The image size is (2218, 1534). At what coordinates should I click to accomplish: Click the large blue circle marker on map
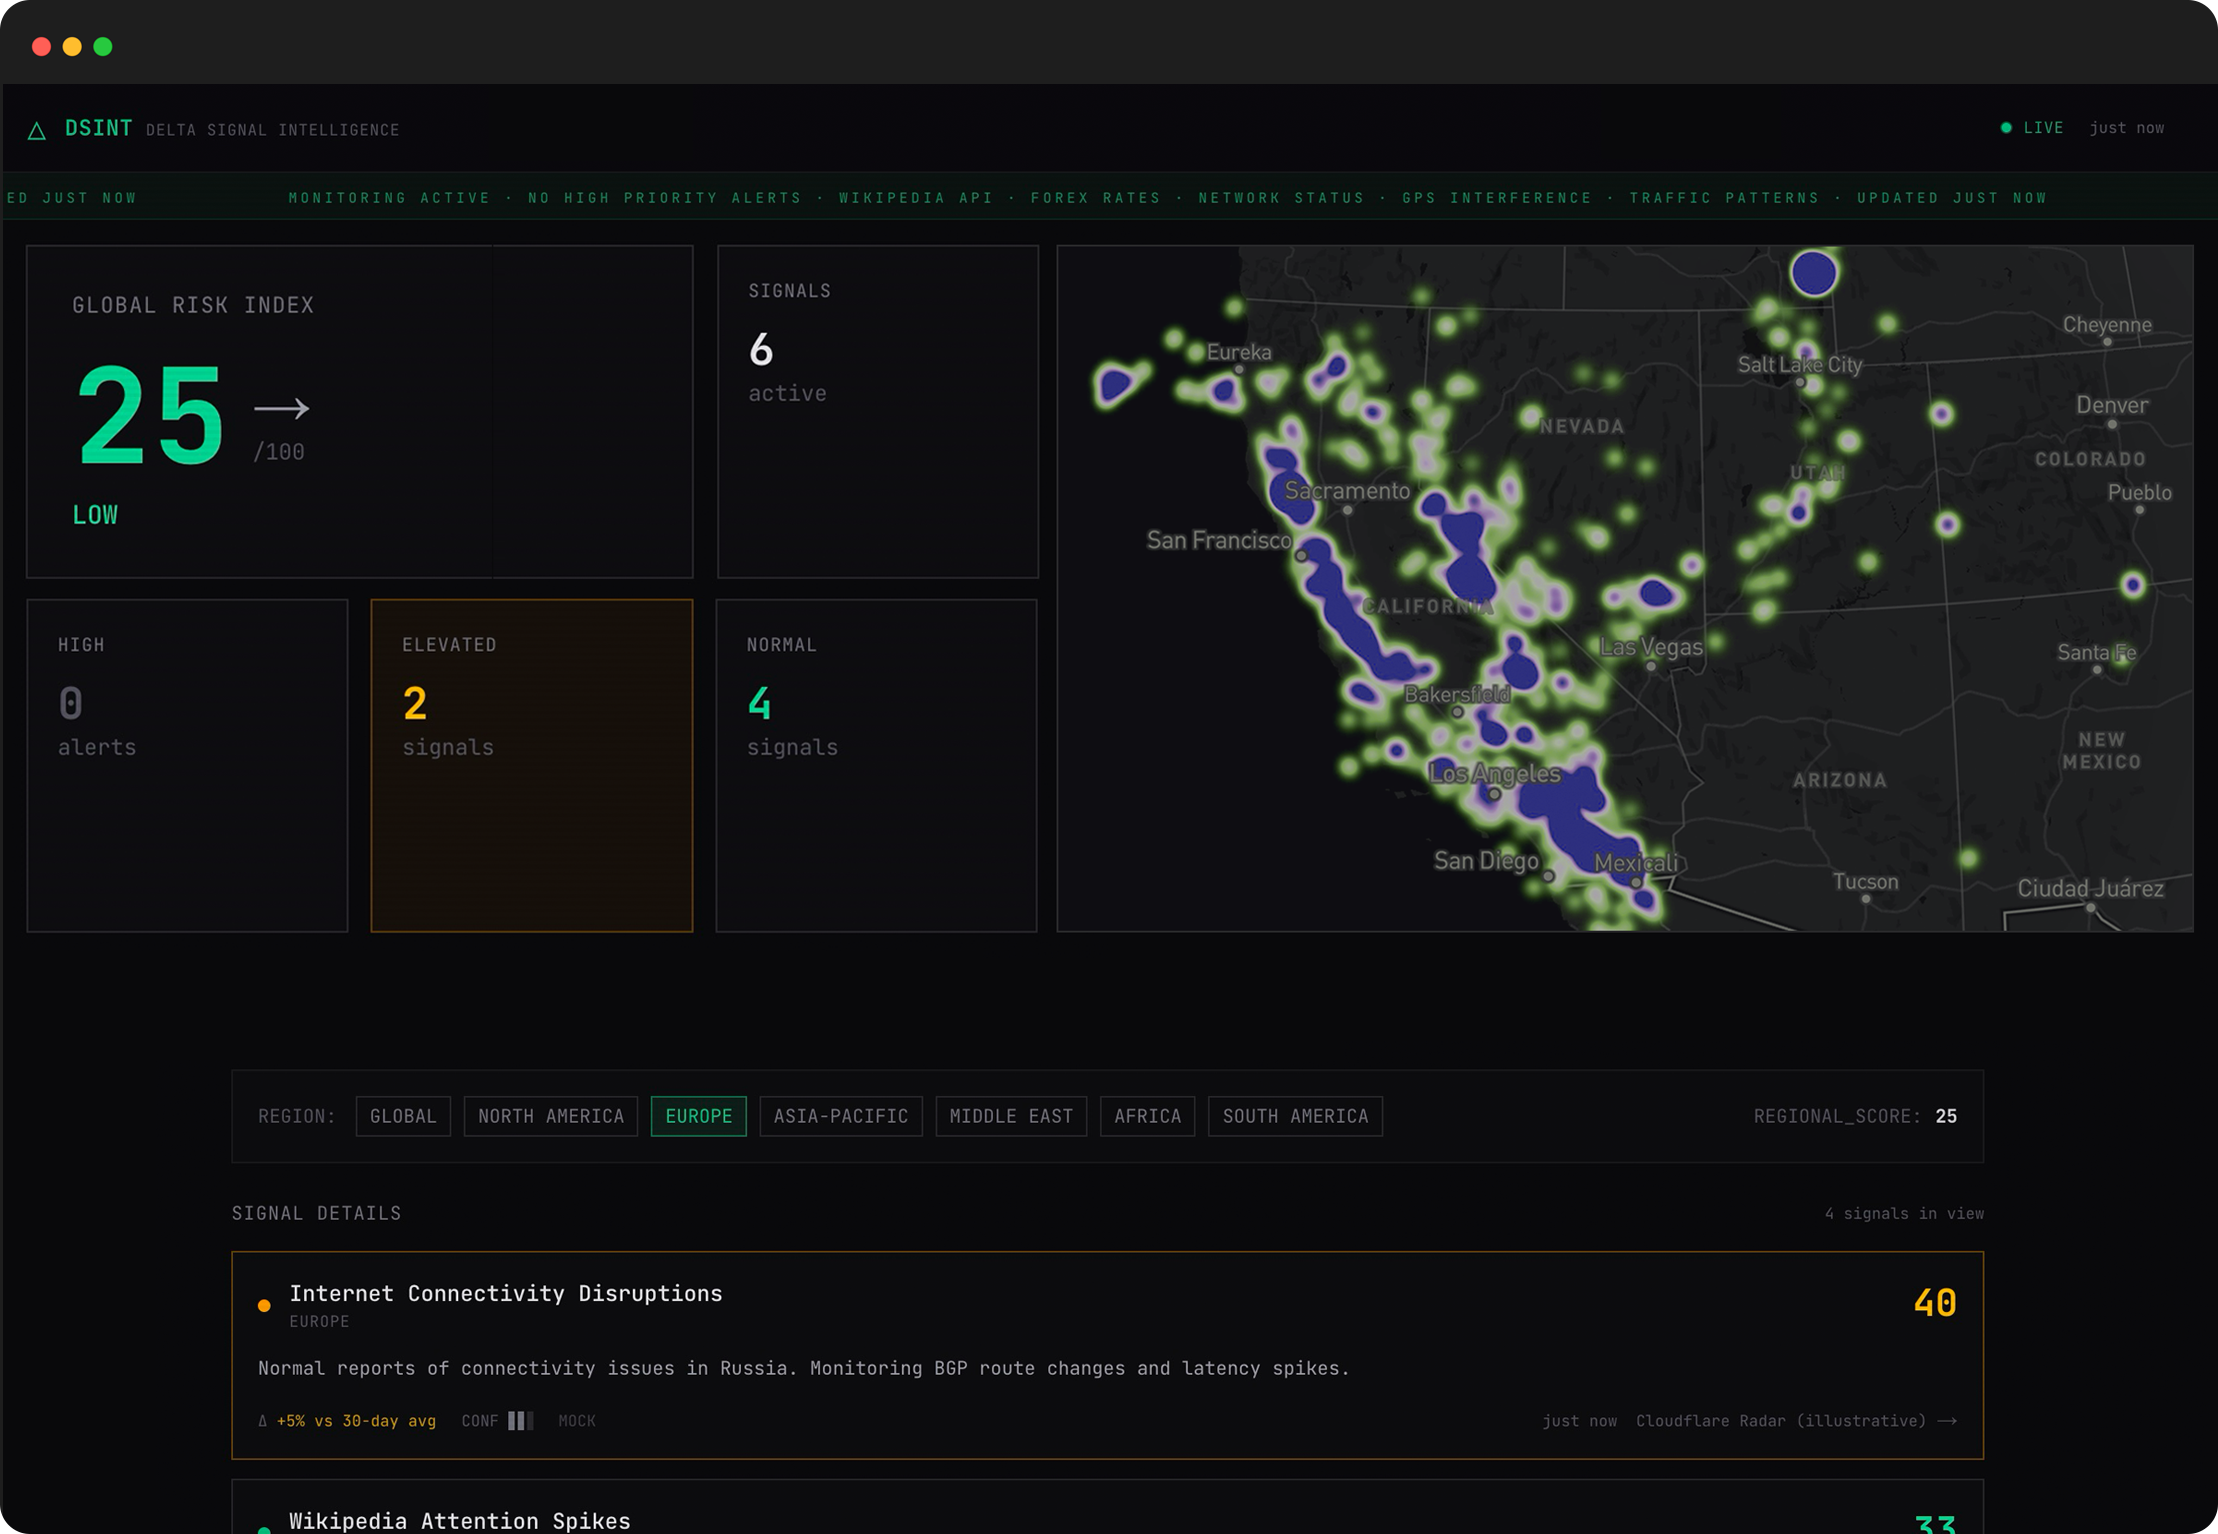1813,273
